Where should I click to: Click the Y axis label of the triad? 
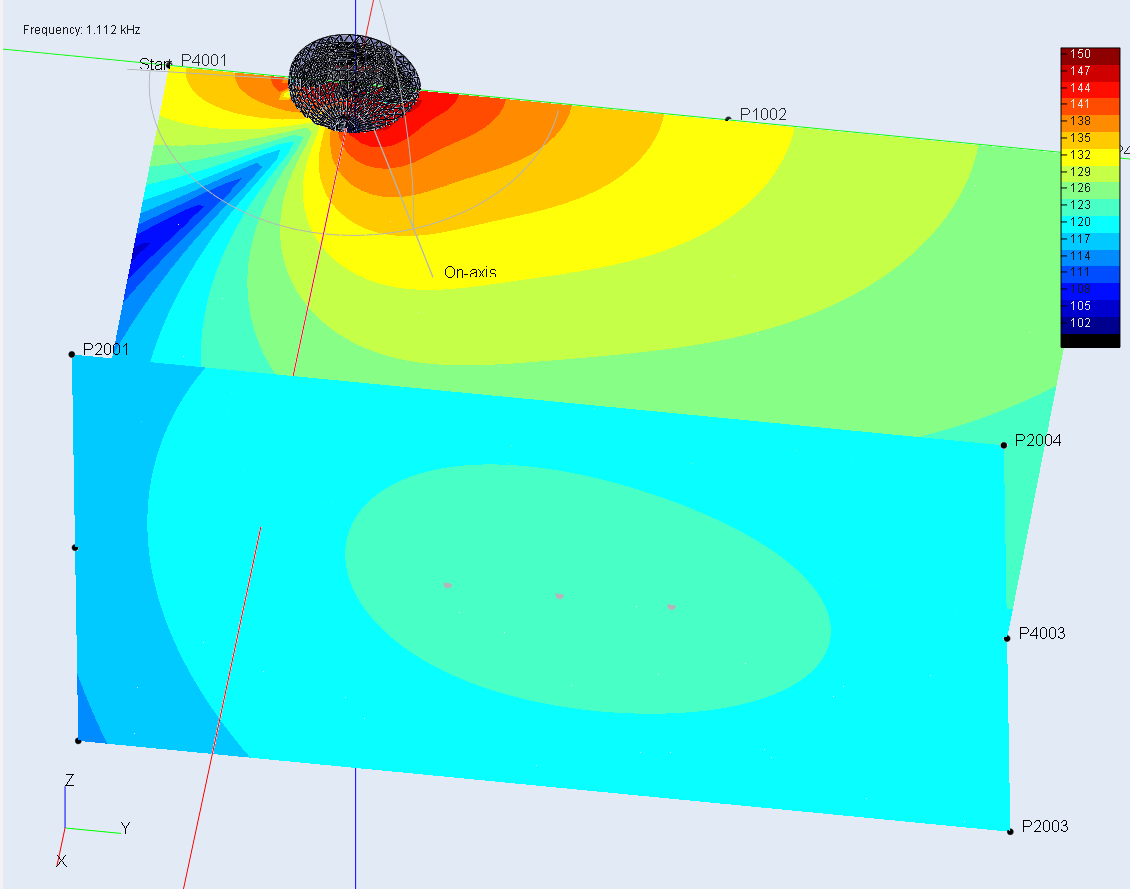[125, 828]
